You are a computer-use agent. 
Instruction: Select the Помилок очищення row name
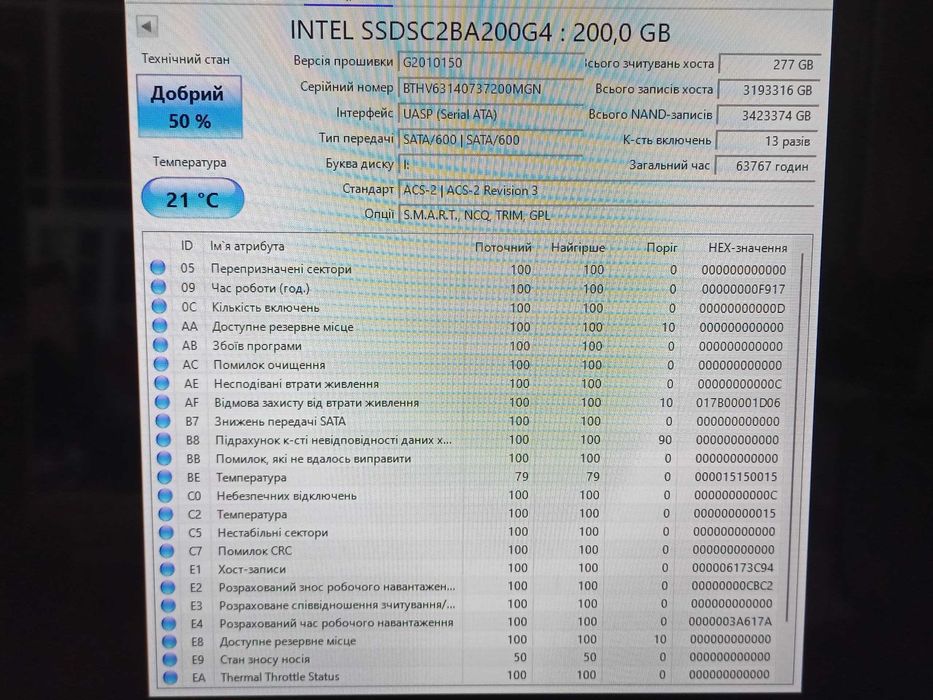[269, 365]
